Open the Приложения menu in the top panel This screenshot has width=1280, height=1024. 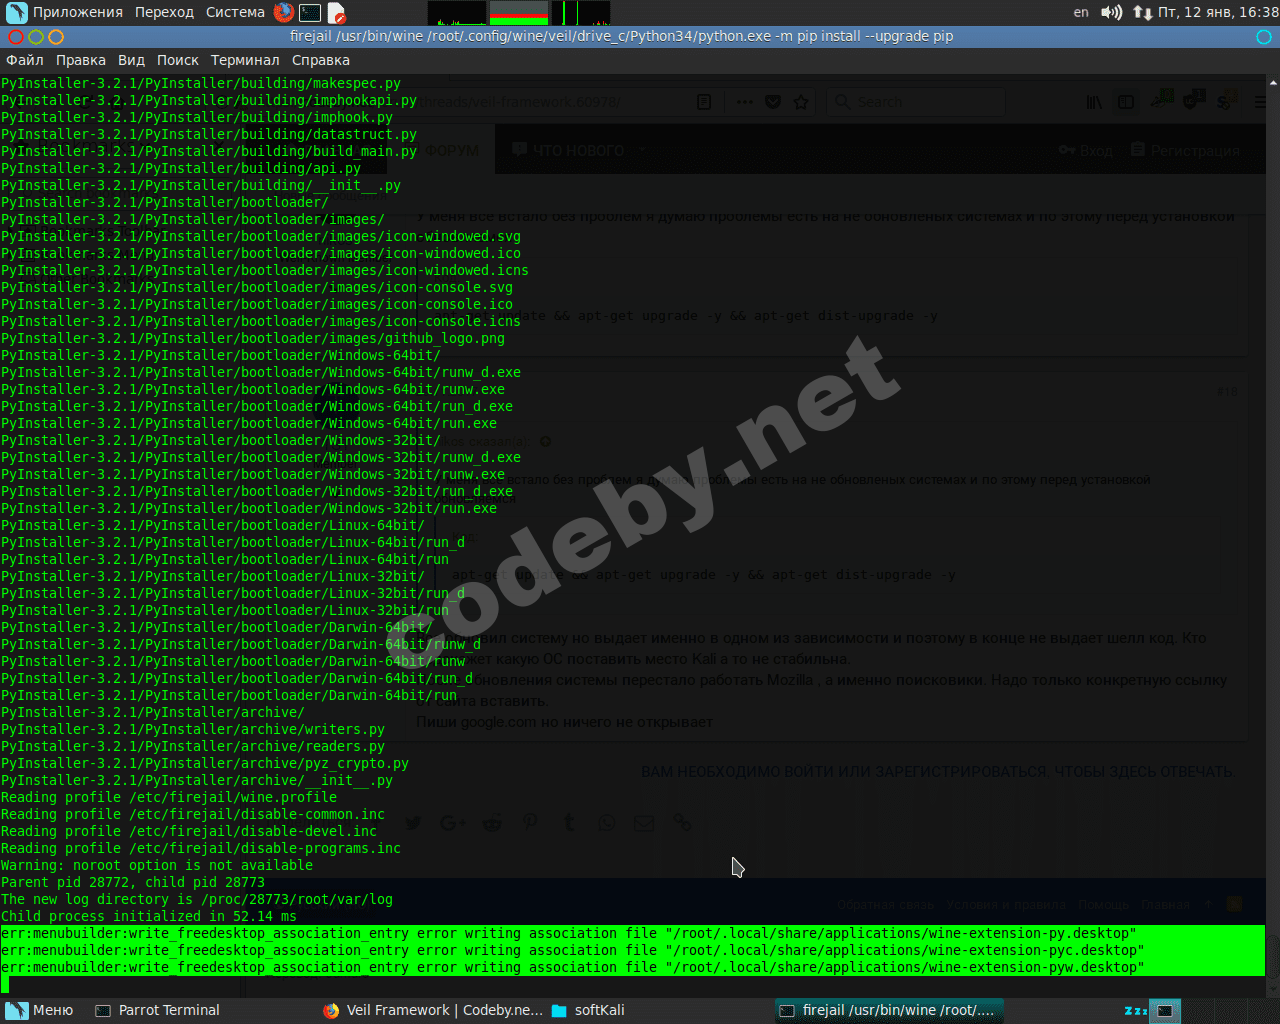[x=65, y=13]
